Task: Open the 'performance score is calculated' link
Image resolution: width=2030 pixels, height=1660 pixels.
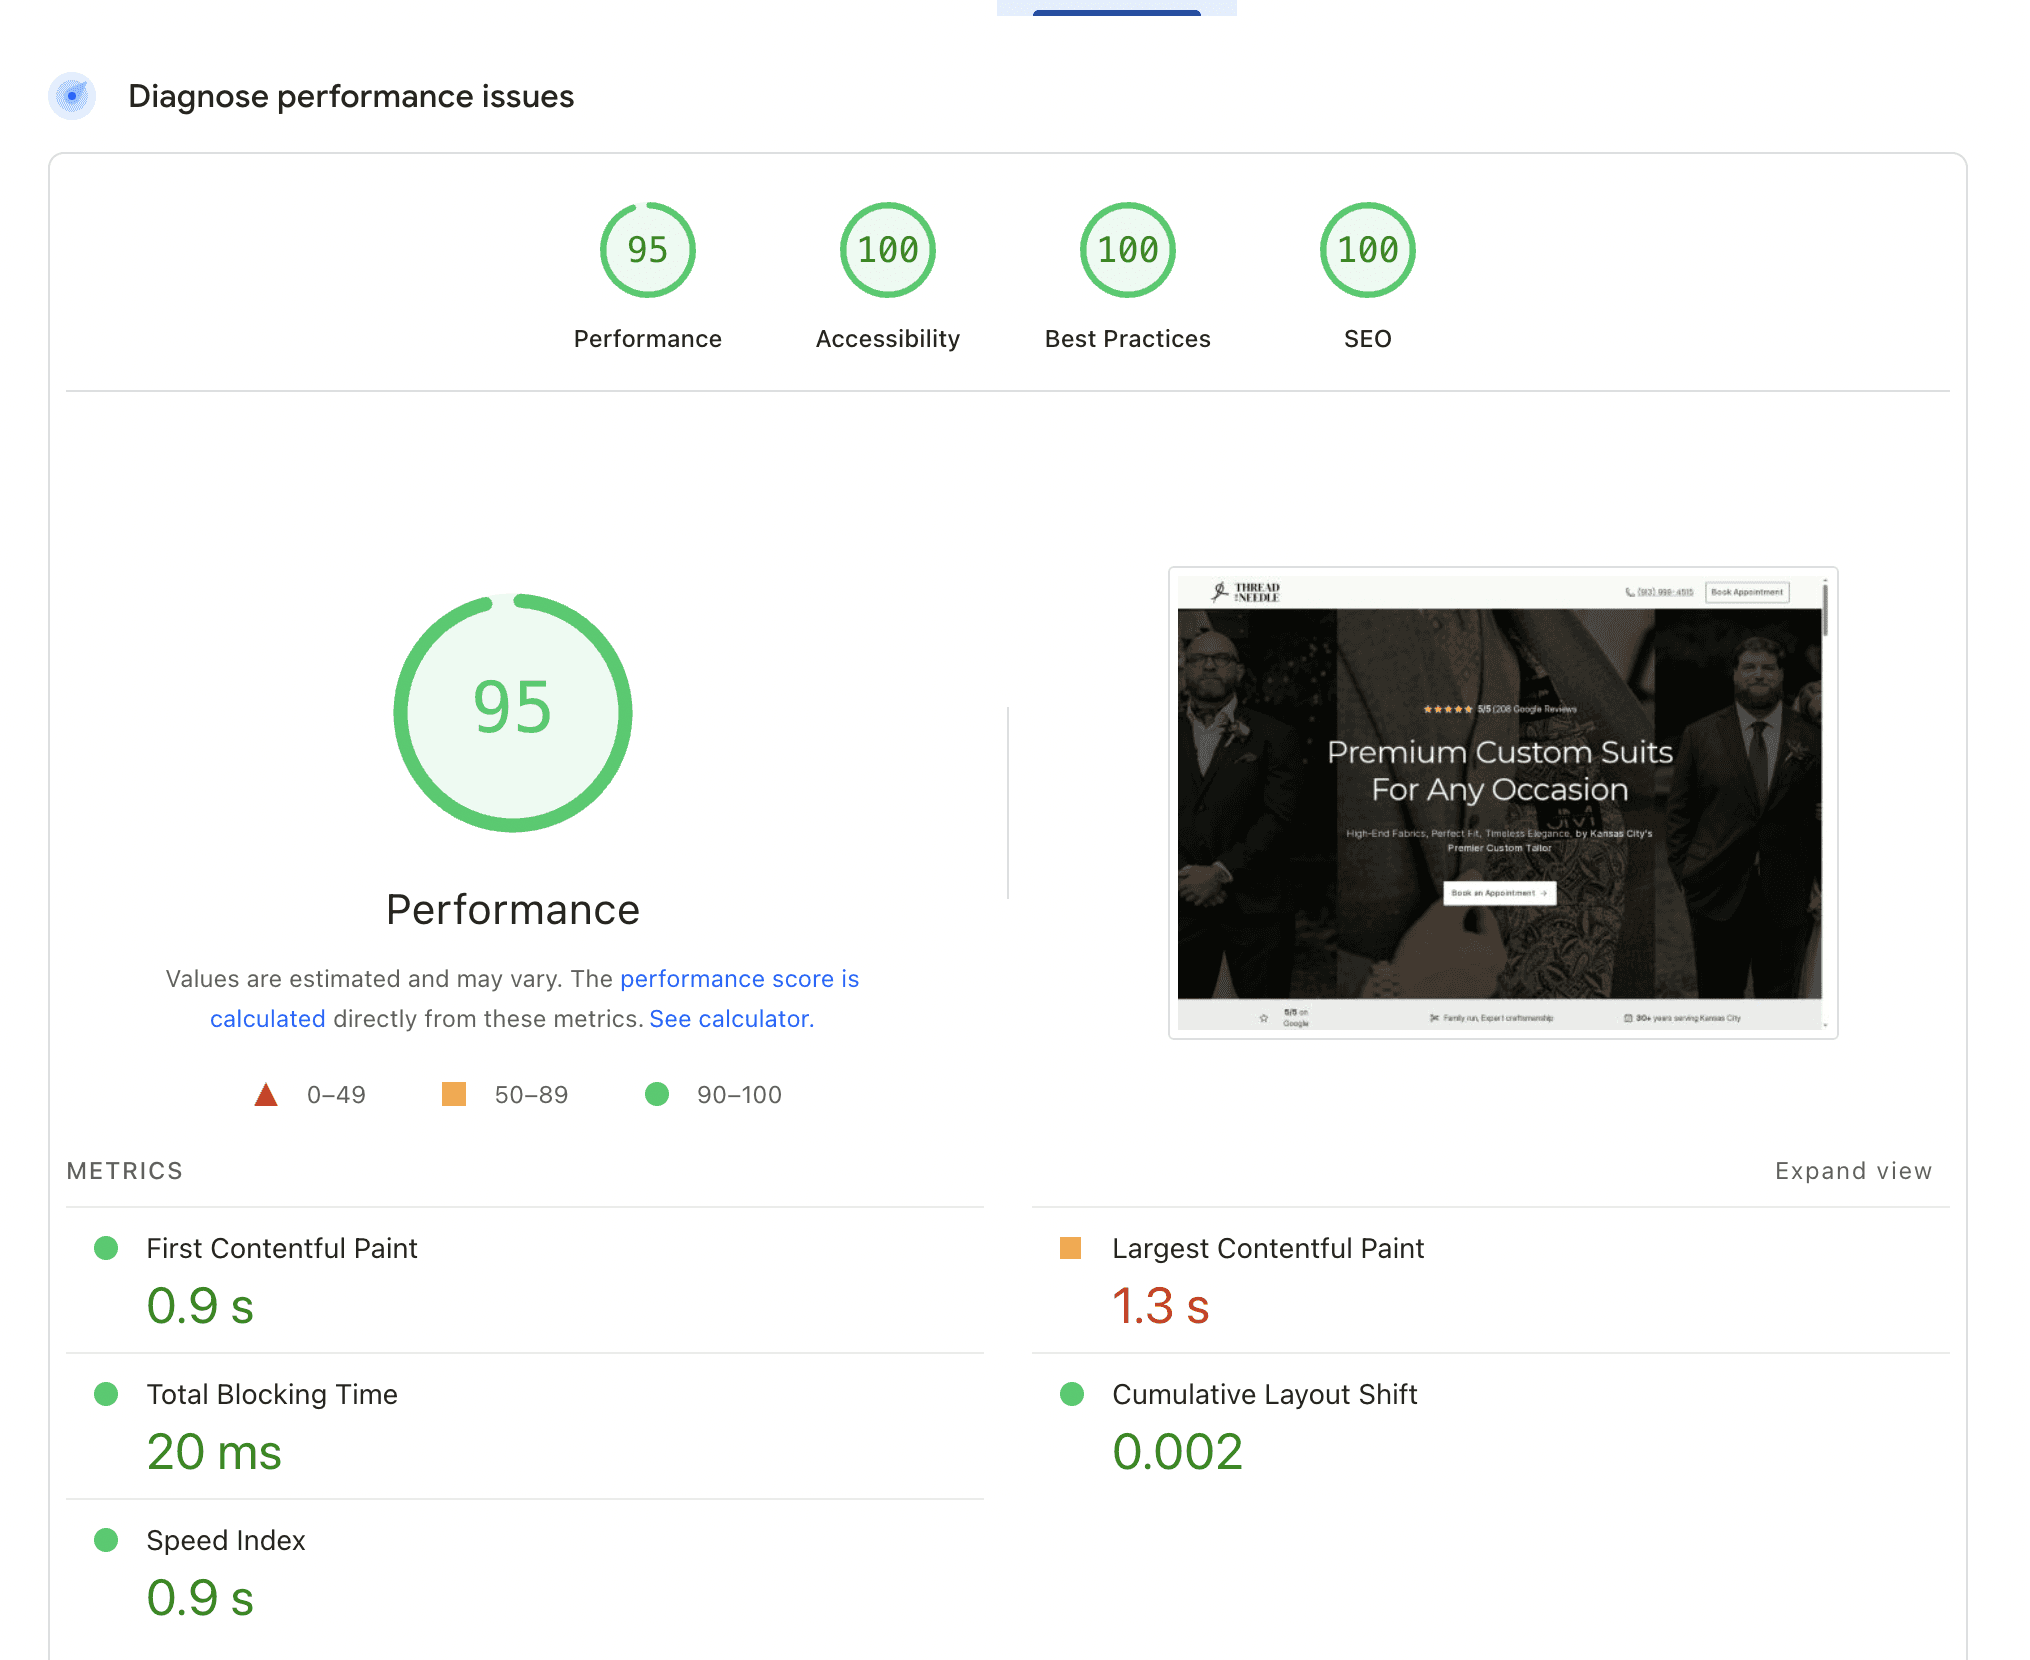Action: [738, 979]
